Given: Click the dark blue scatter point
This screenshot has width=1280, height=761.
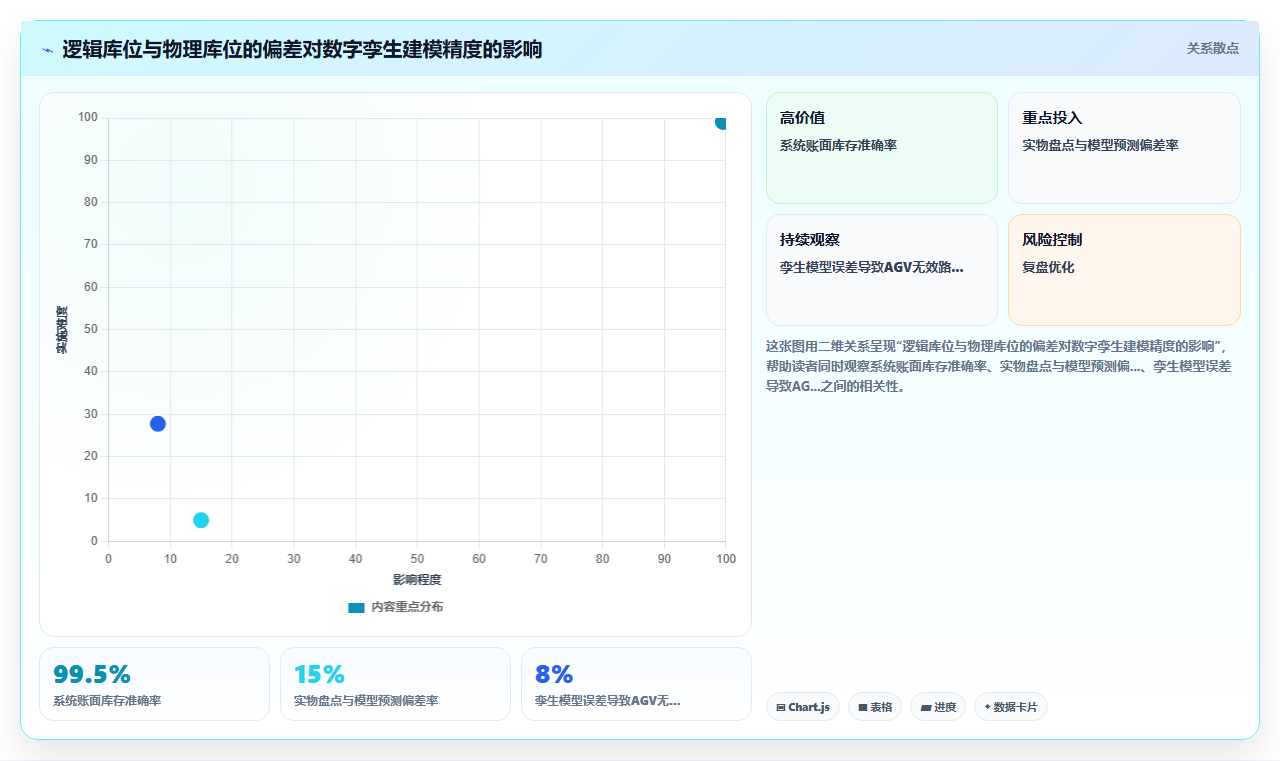Looking at the screenshot, I should click(158, 424).
